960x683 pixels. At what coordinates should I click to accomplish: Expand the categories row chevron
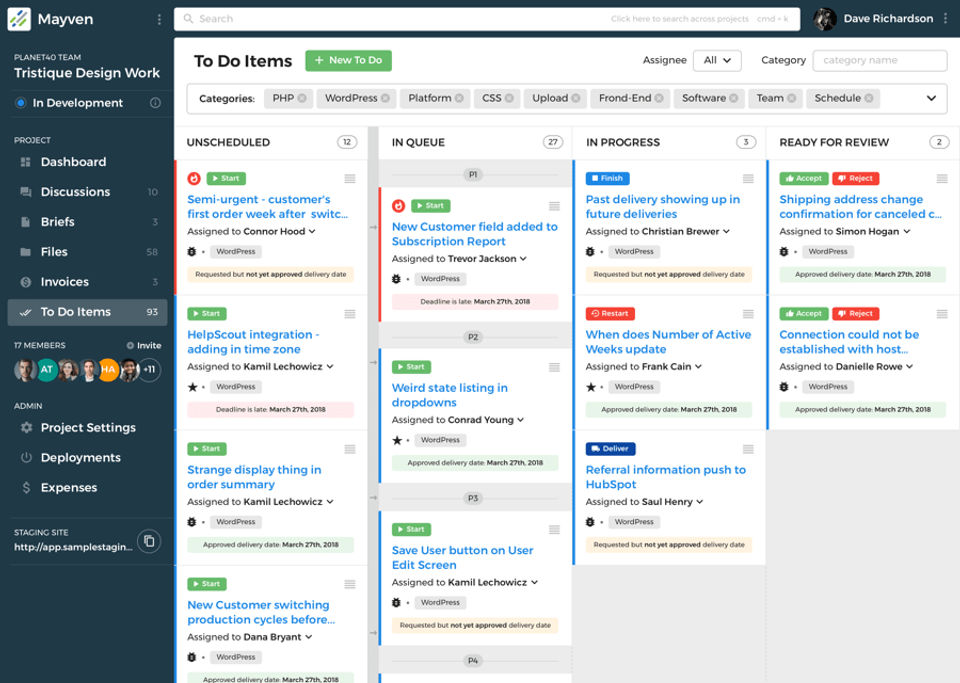point(931,99)
